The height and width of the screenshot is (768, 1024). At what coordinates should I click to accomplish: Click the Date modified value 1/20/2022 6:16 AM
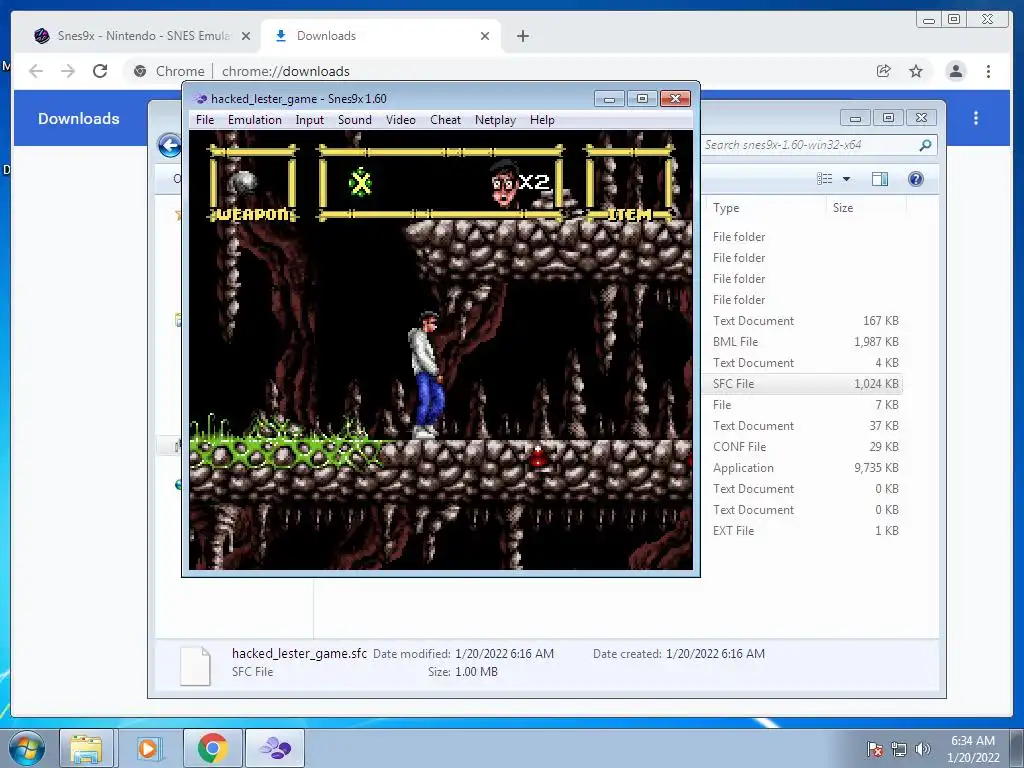pyautogui.click(x=504, y=654)
